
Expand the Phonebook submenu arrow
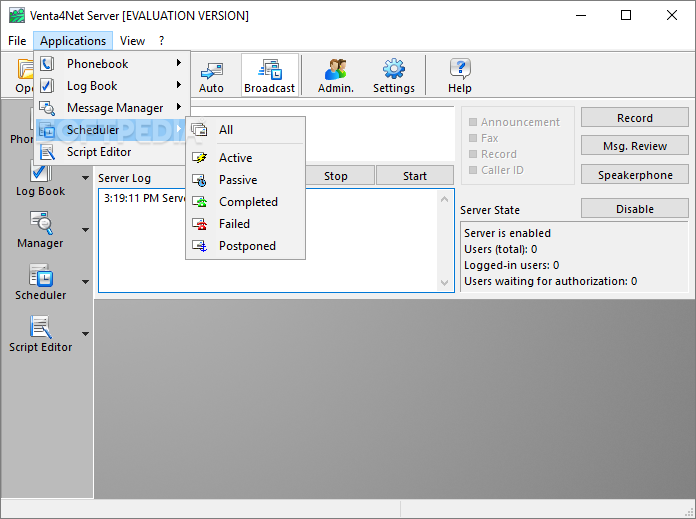(179, 63)
